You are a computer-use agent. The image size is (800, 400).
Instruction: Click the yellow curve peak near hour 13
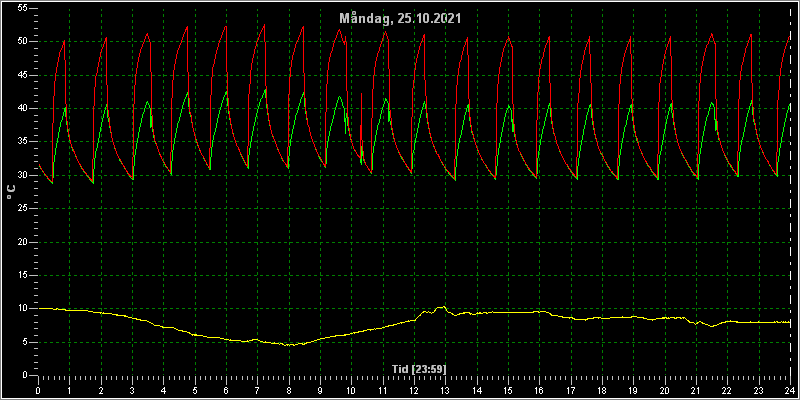[444, 307]
